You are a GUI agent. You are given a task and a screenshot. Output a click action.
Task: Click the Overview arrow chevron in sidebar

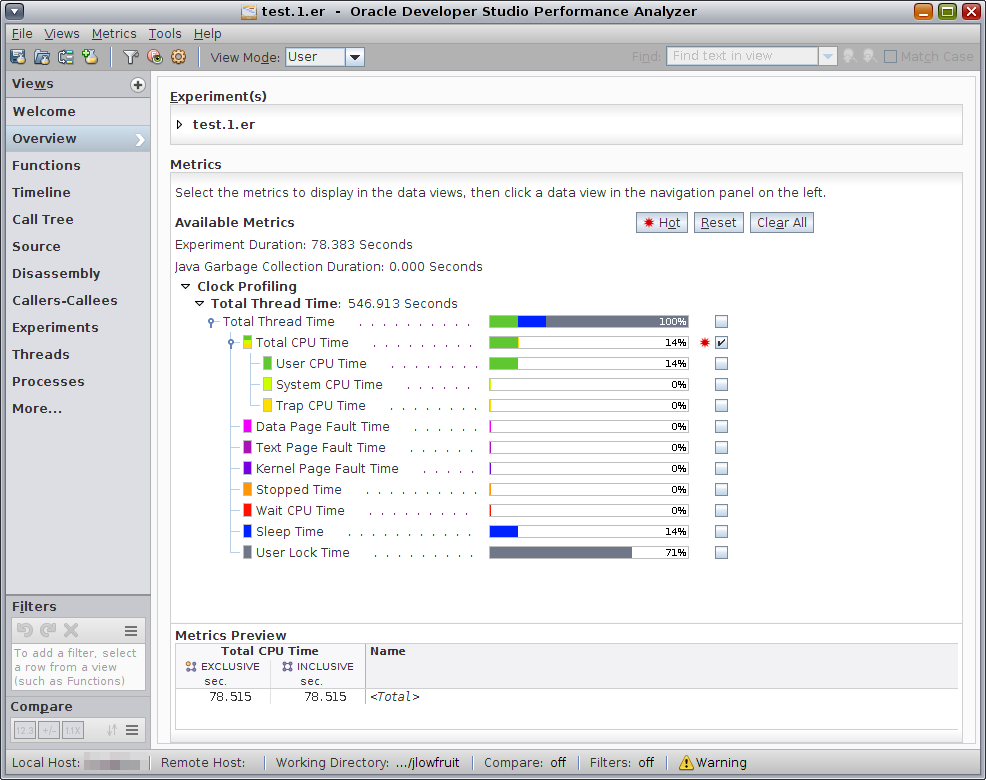point(140,139)
